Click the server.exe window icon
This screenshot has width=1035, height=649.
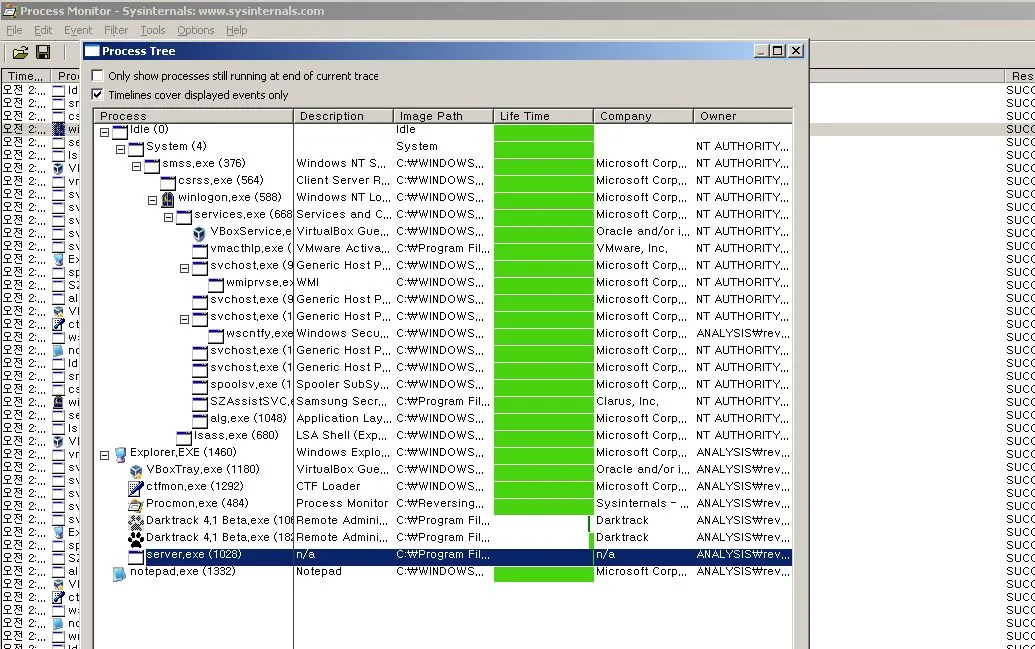(x=136, y=556)
